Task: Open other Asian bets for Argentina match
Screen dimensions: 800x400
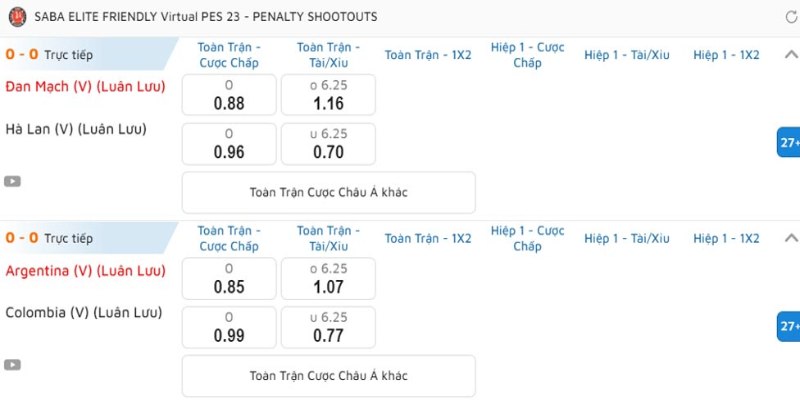Action: (x=329, y=376)
